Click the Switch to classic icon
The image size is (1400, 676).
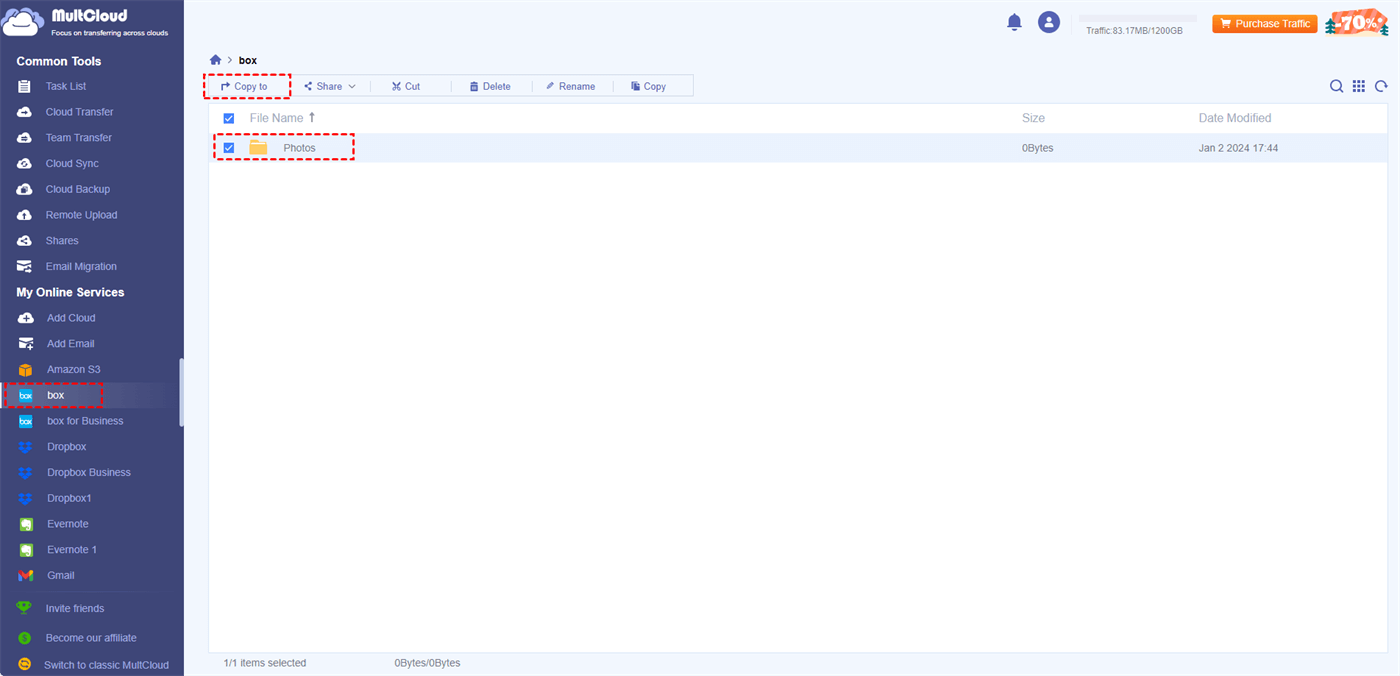click(25, 665)
